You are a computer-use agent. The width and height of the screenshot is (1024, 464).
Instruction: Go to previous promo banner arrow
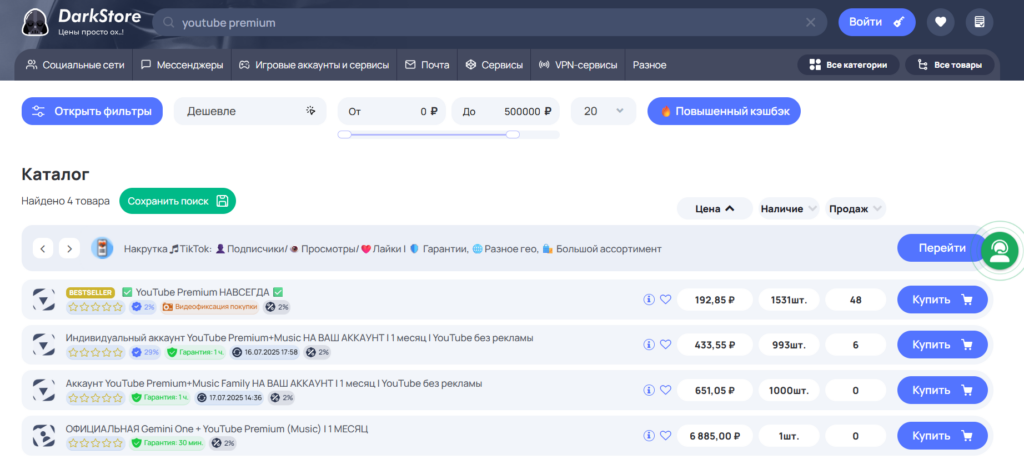[x=42, y=248]
